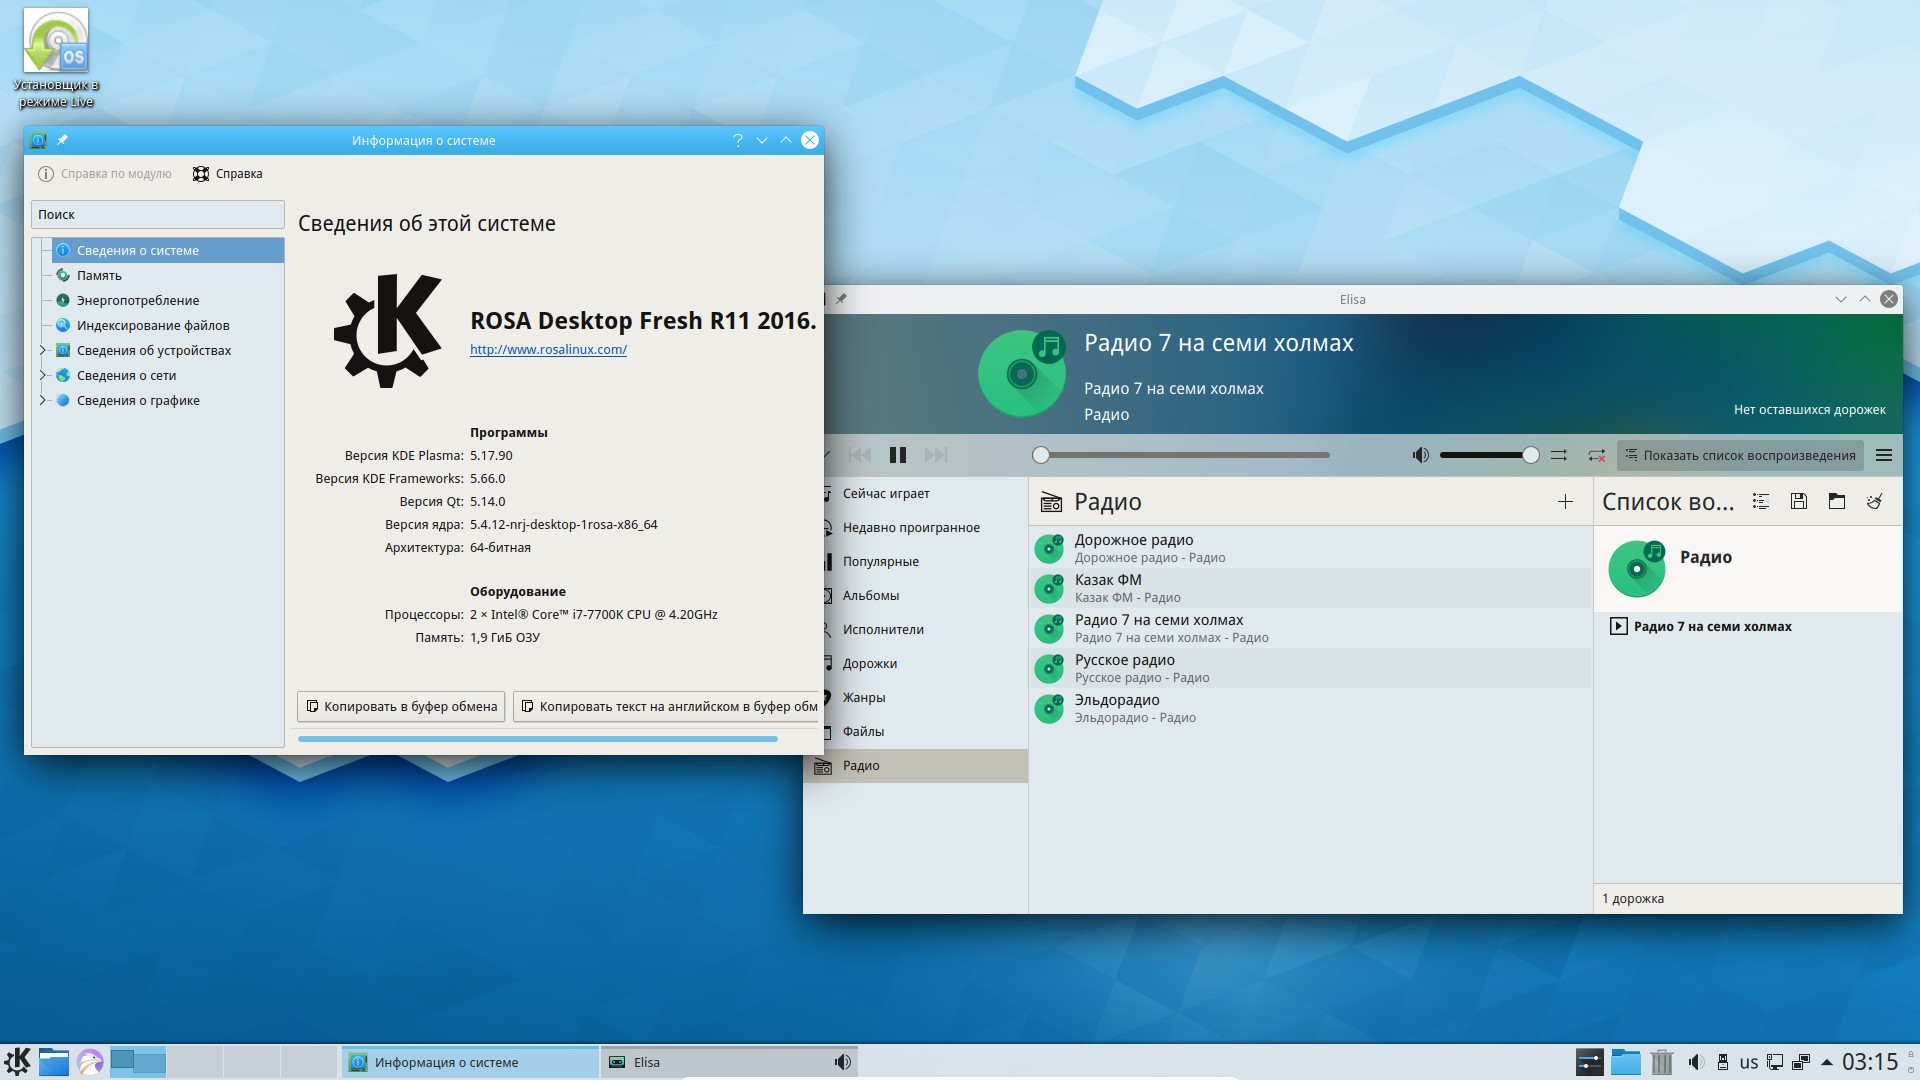Expand the Сведения об устройствах tree item
1920x1080 pixels.
pos(43,350)
